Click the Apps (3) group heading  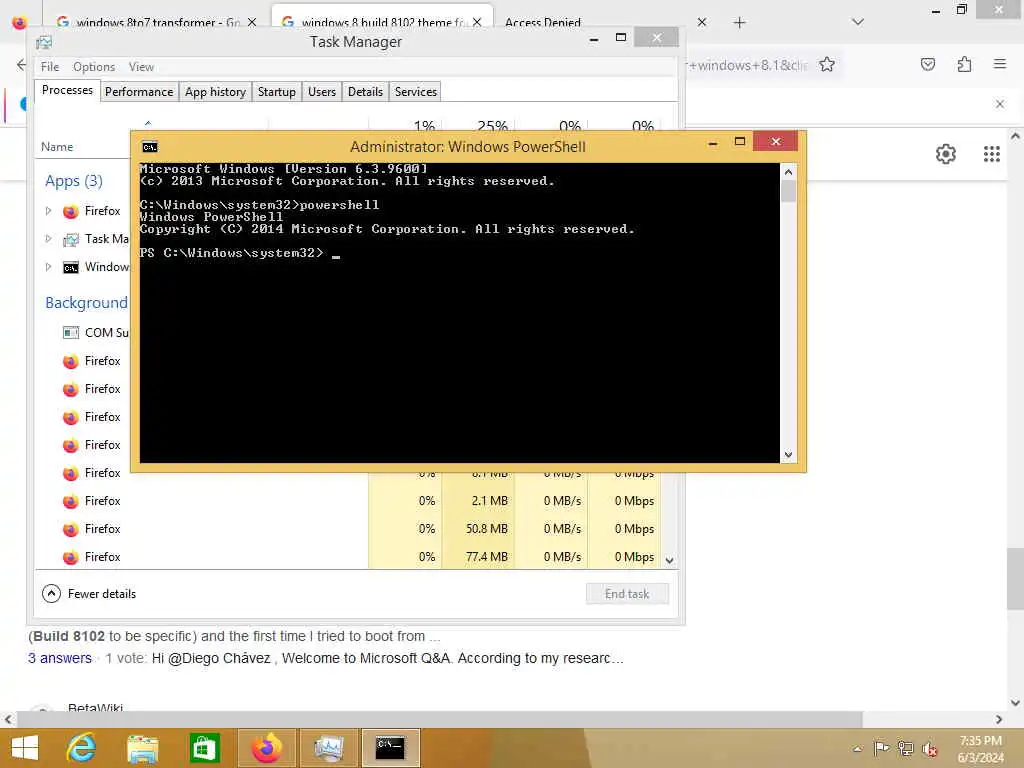click(x=74, y=181)
